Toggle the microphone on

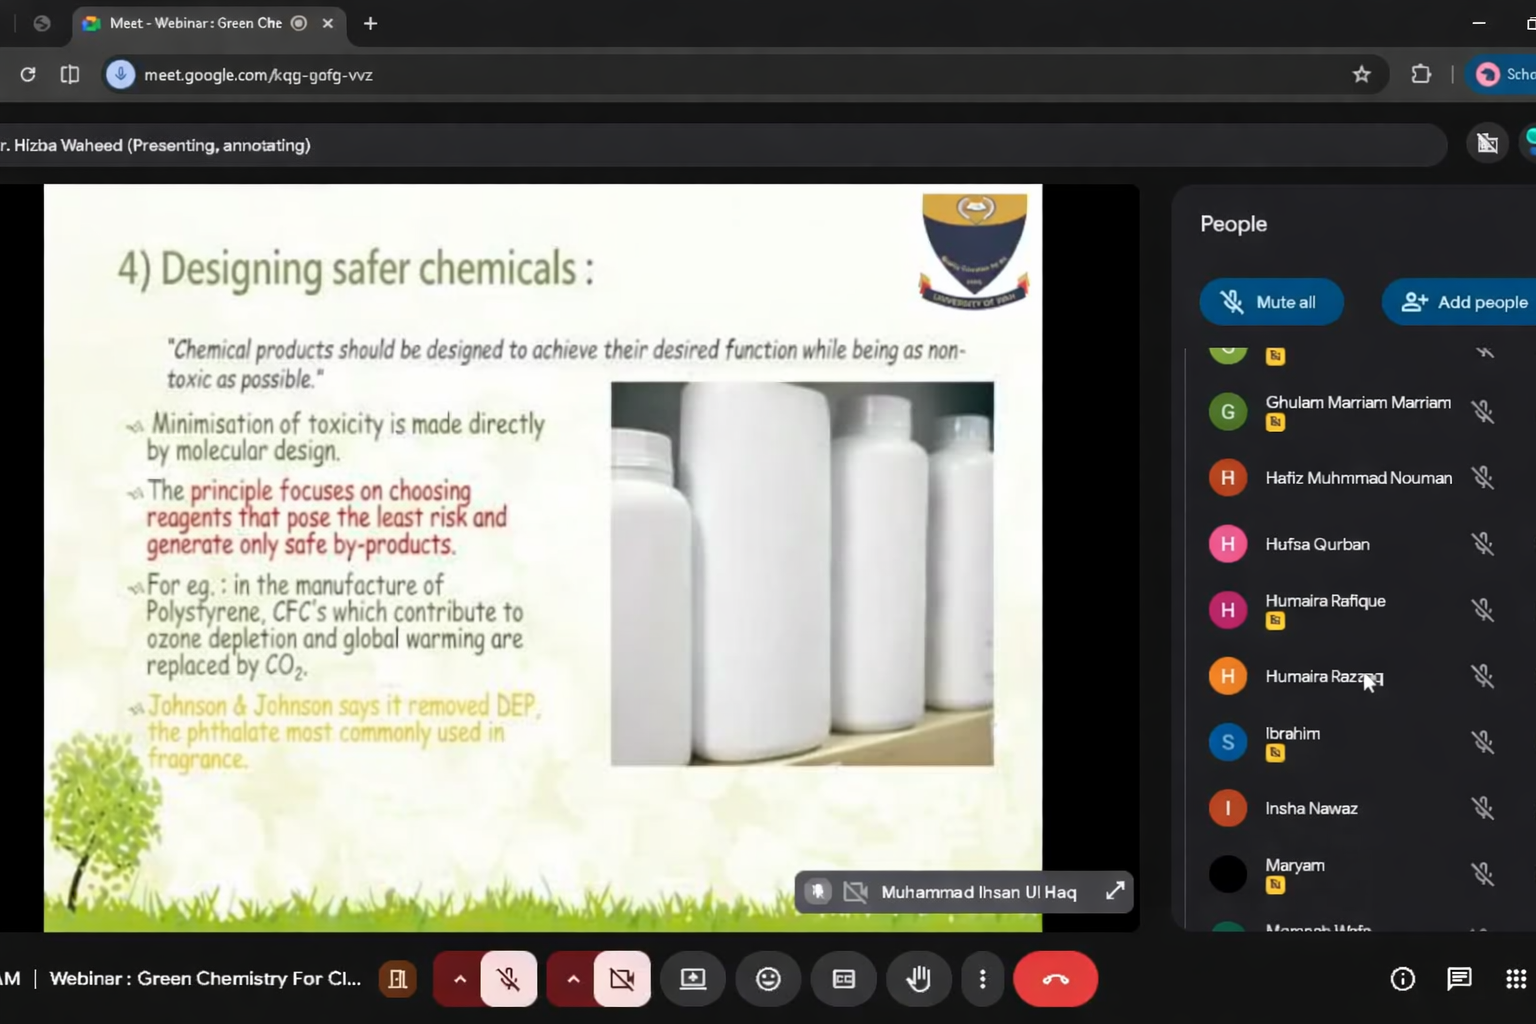(509, 979)
